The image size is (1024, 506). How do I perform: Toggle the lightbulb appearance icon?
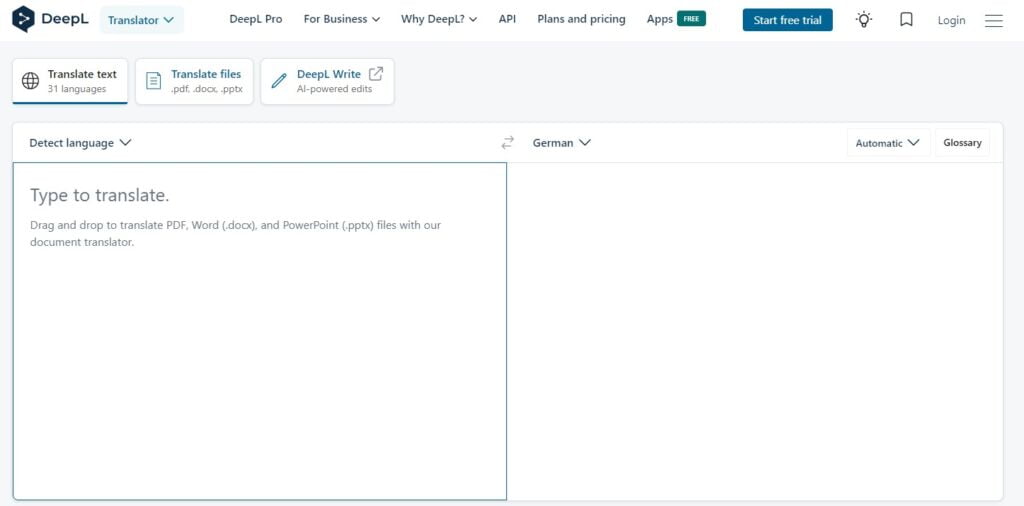pyautogui.click(x=864, y=20)
